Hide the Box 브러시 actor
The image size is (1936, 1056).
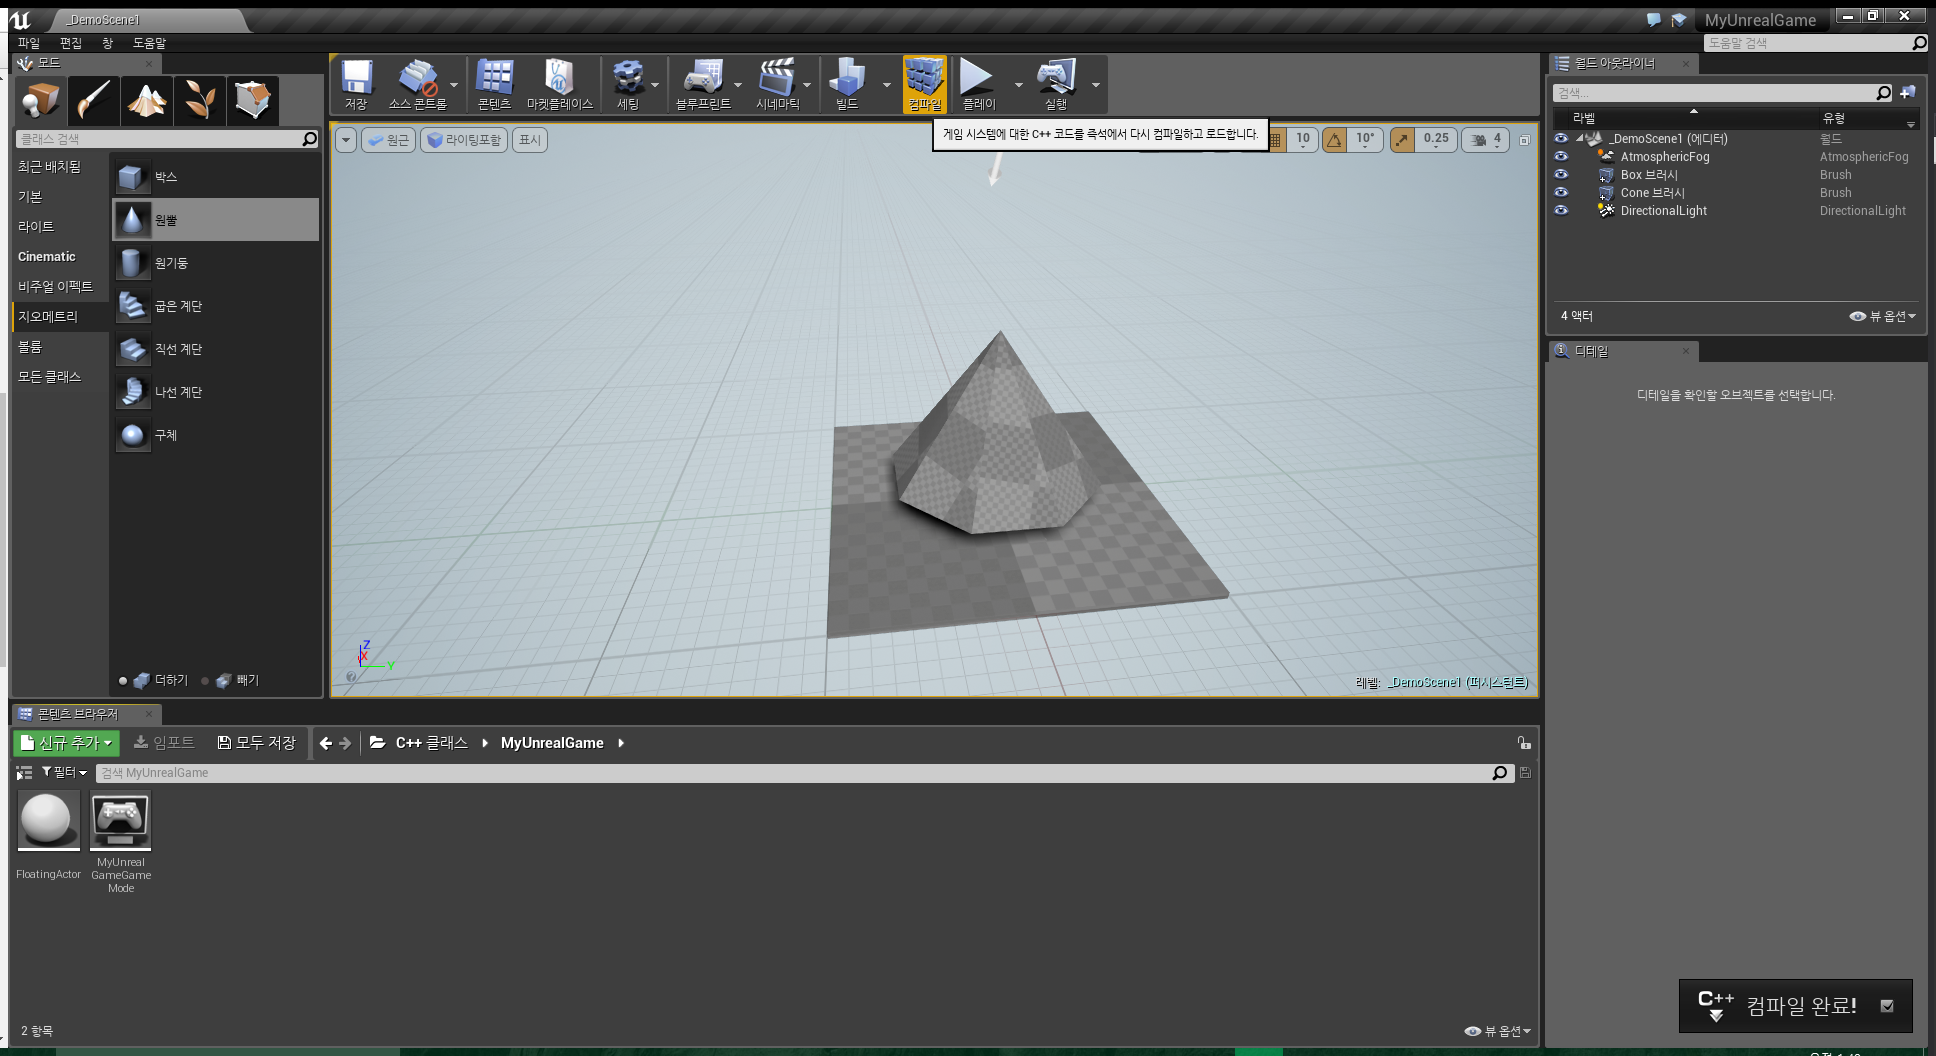1561,175
